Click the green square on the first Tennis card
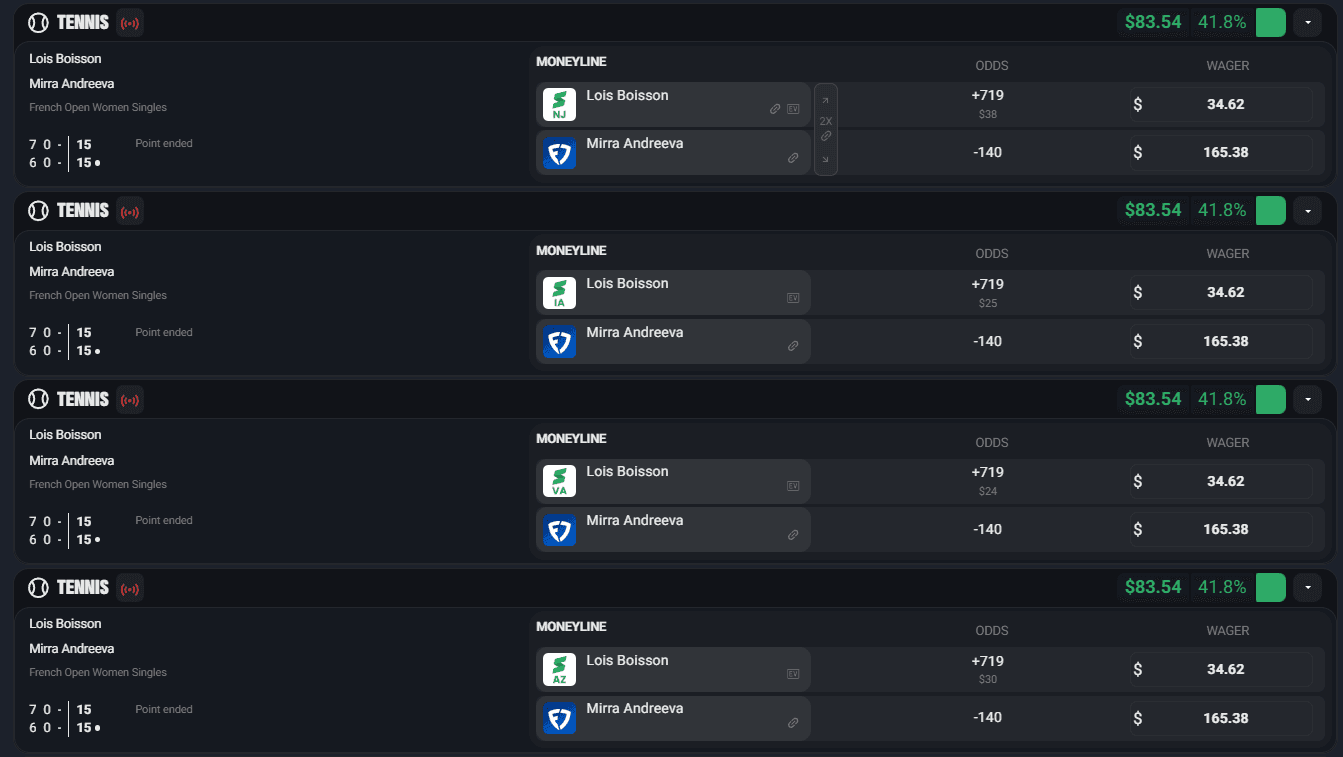The width and height of the screenshot is (1343, 757). tap(1271, 22)
